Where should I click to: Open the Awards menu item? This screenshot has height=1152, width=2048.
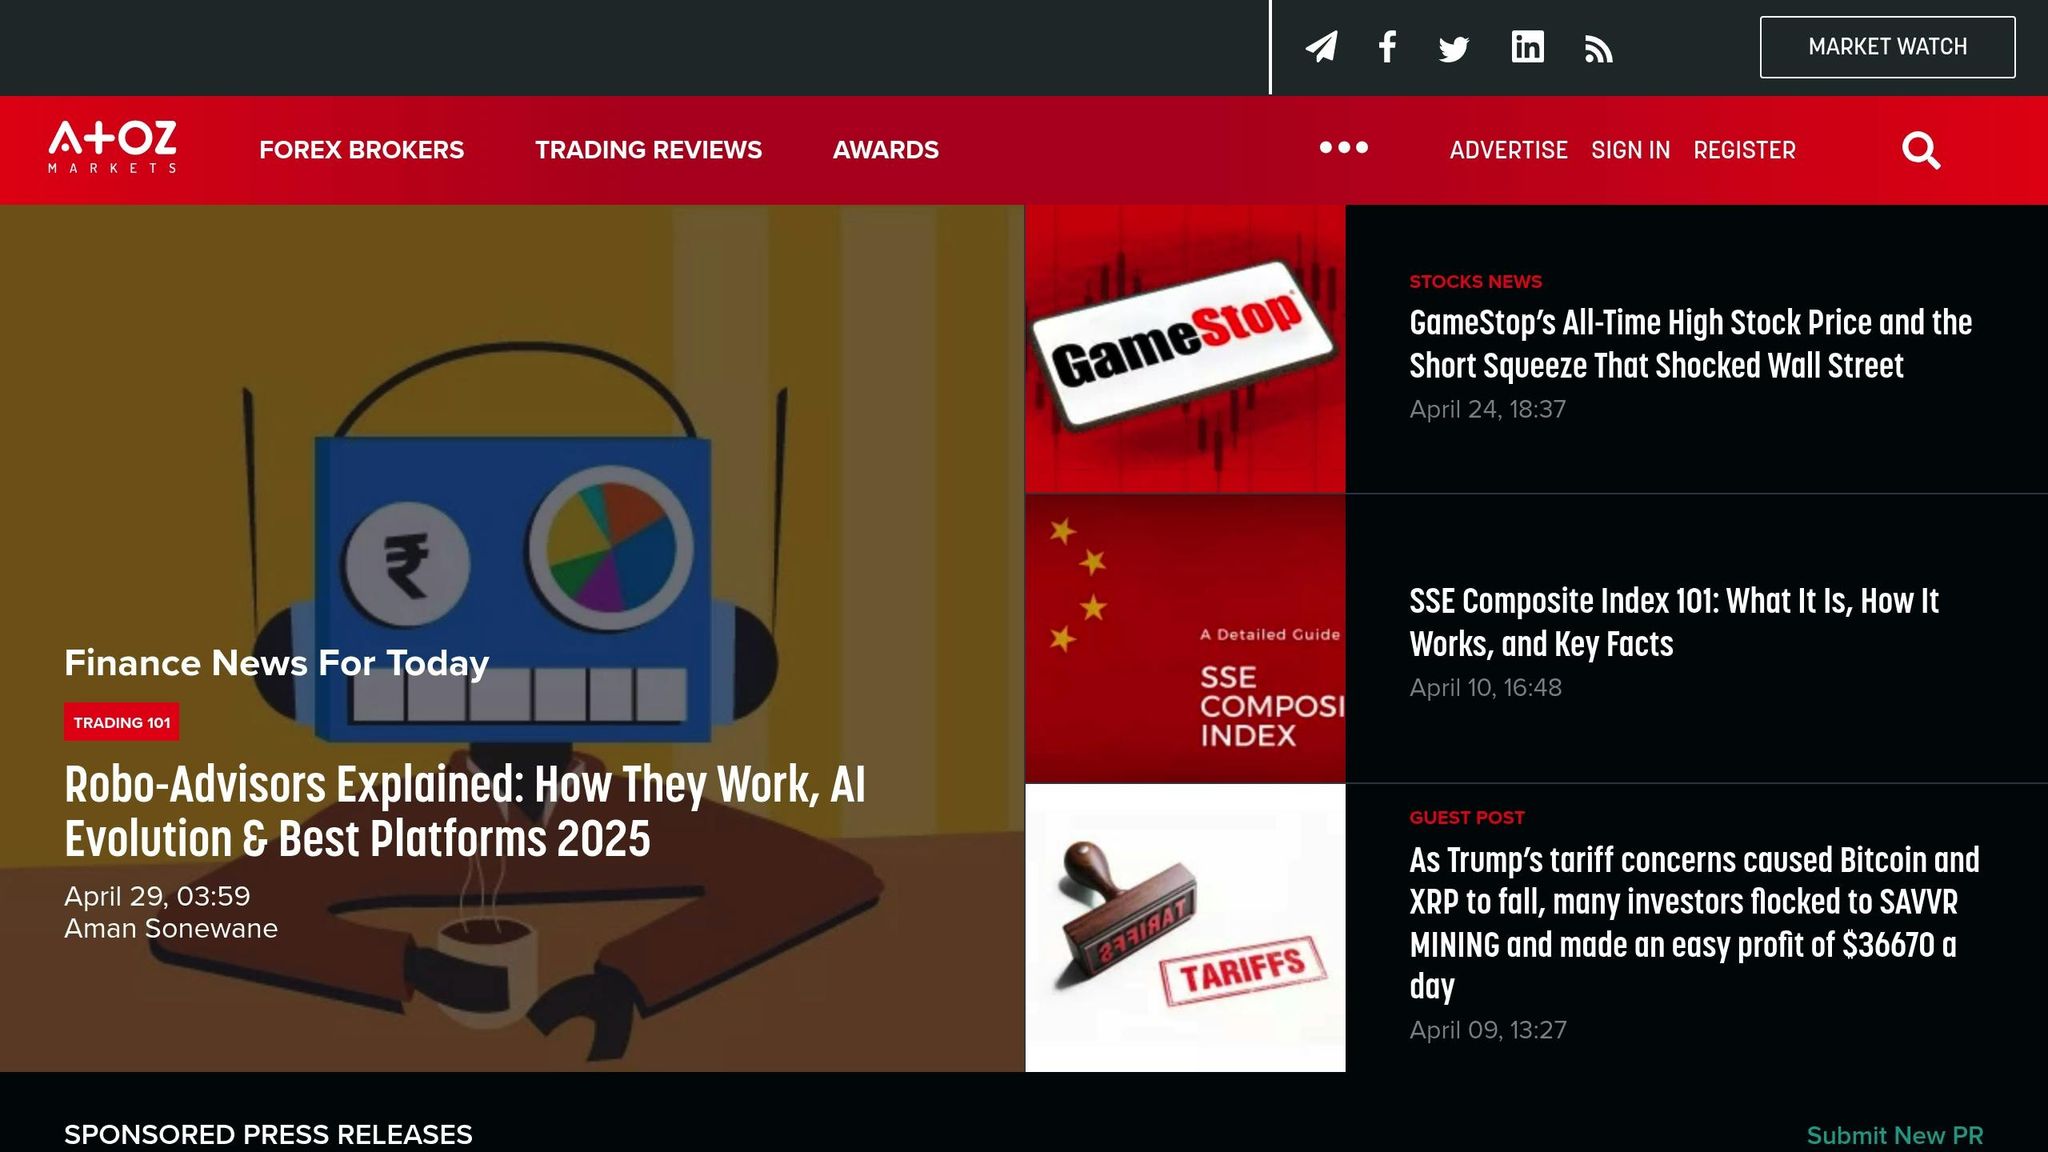pyautogui.click(x=885, y=150)
